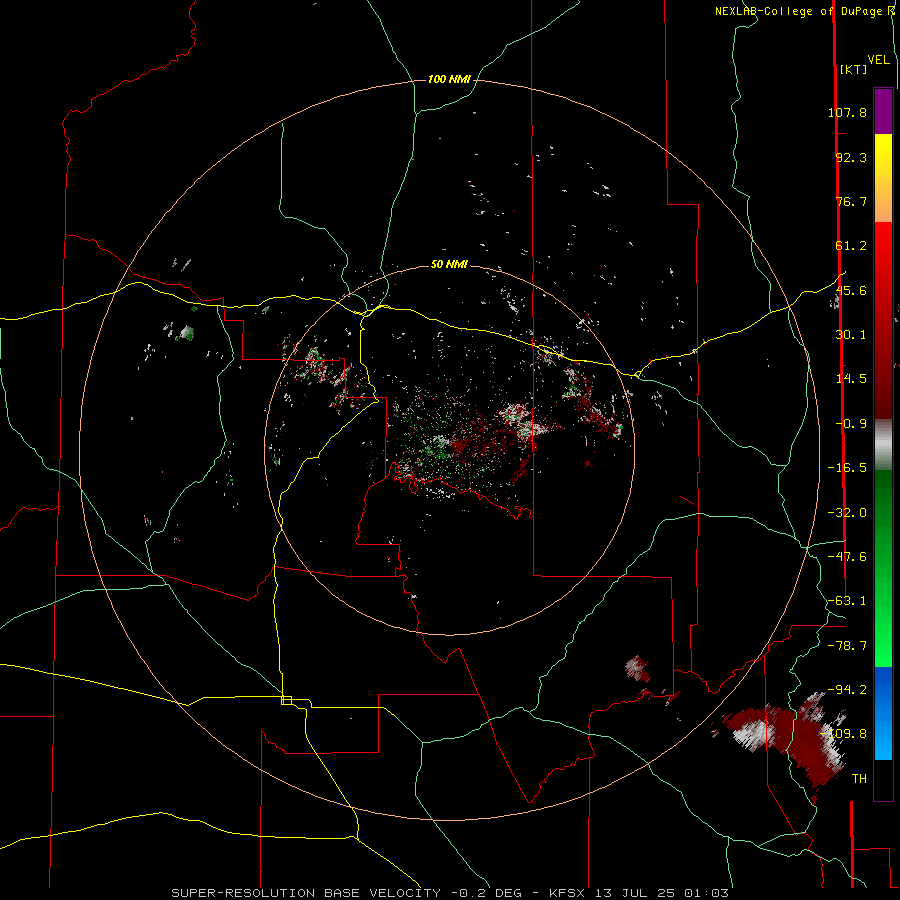Viewport: 900px width, 900px height.
Task: Click the 61.2 value on velocity scale
Action: 851,246
